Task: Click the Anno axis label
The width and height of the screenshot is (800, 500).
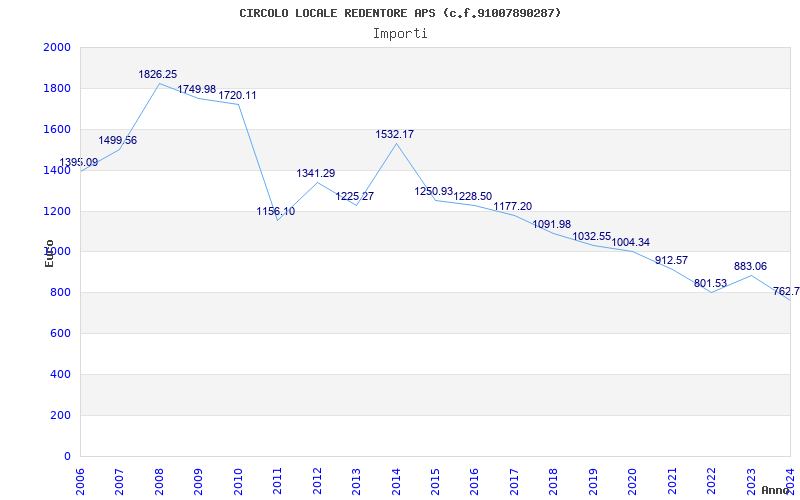Action: tap(775, 490)
